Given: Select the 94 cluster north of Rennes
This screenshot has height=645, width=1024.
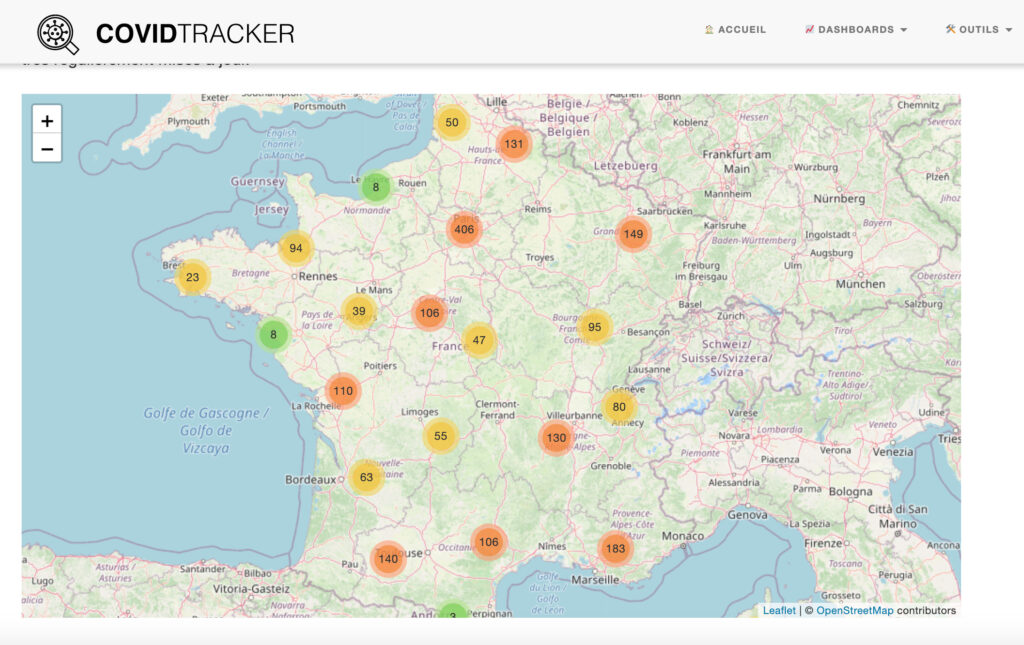Looking at the screenshot, I should click(296, 248).
